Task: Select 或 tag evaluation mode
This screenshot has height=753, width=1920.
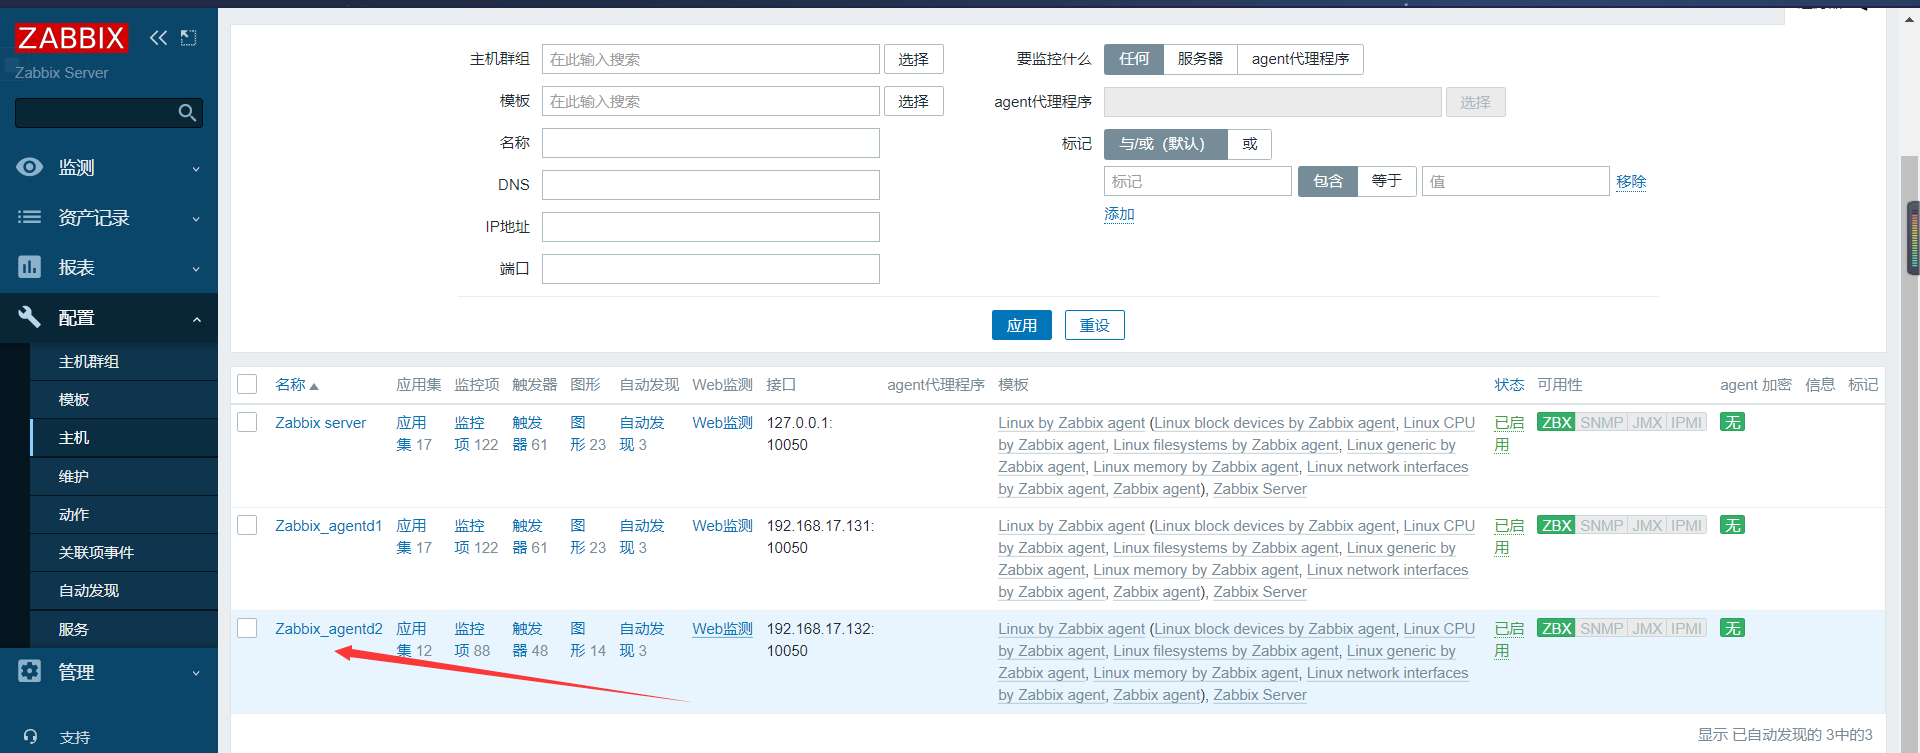Action: [1249, 144]
